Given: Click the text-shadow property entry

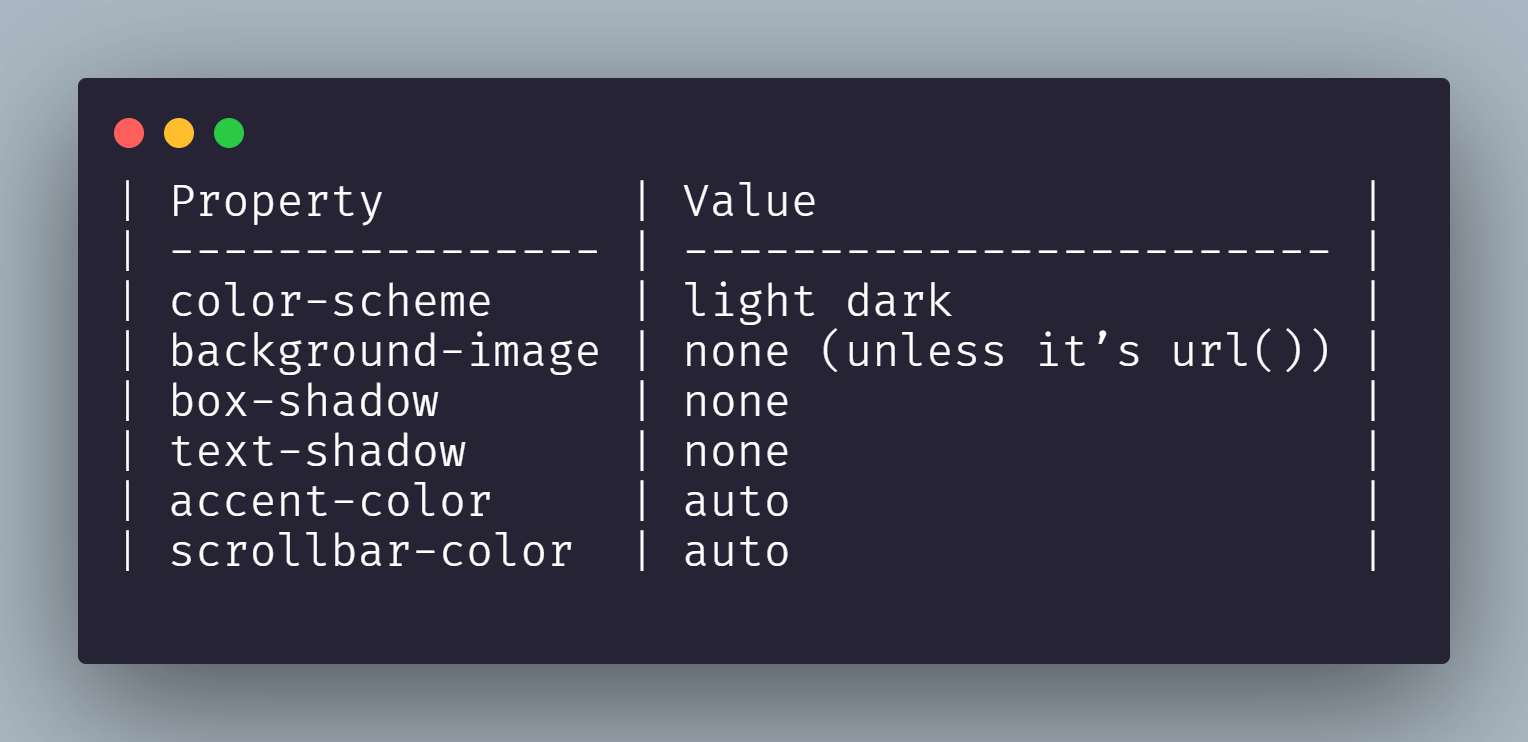Looking at the screenshot, I should coord(318,451).
